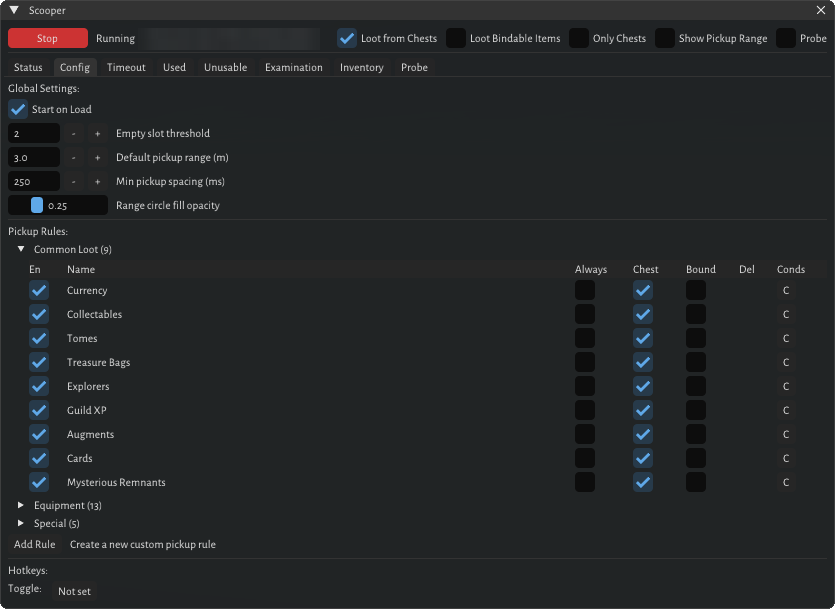Check Always for the Currency rule
Image resolution: width=835 pixels, height=609 pixels.
[x=585, y=290]
